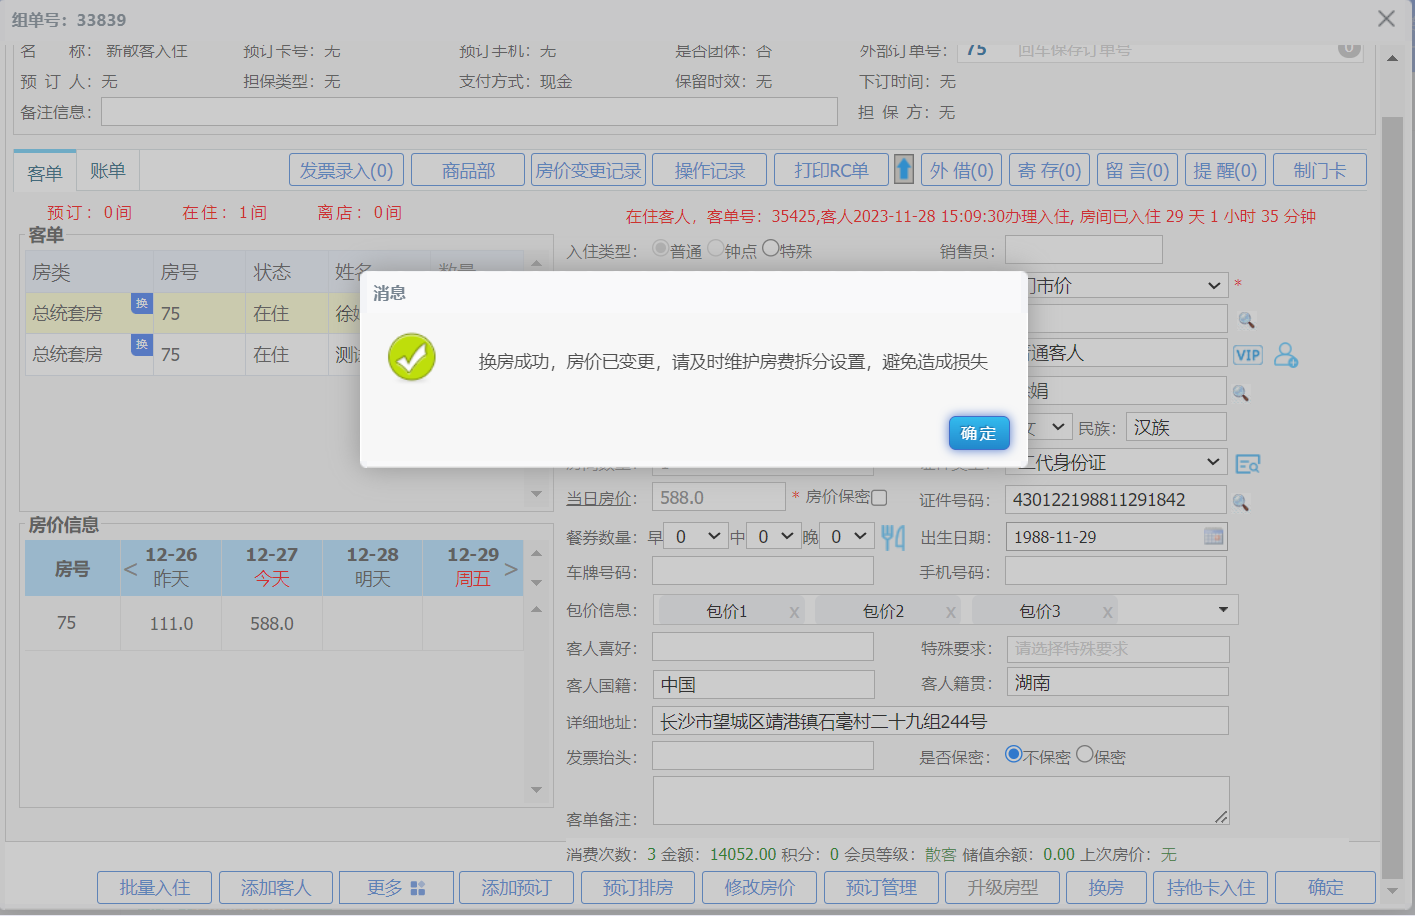Image resolution: width=1415 pixels, height=916 pixels.
Task: Open 房价变更记录
Action: pos(588,170)
